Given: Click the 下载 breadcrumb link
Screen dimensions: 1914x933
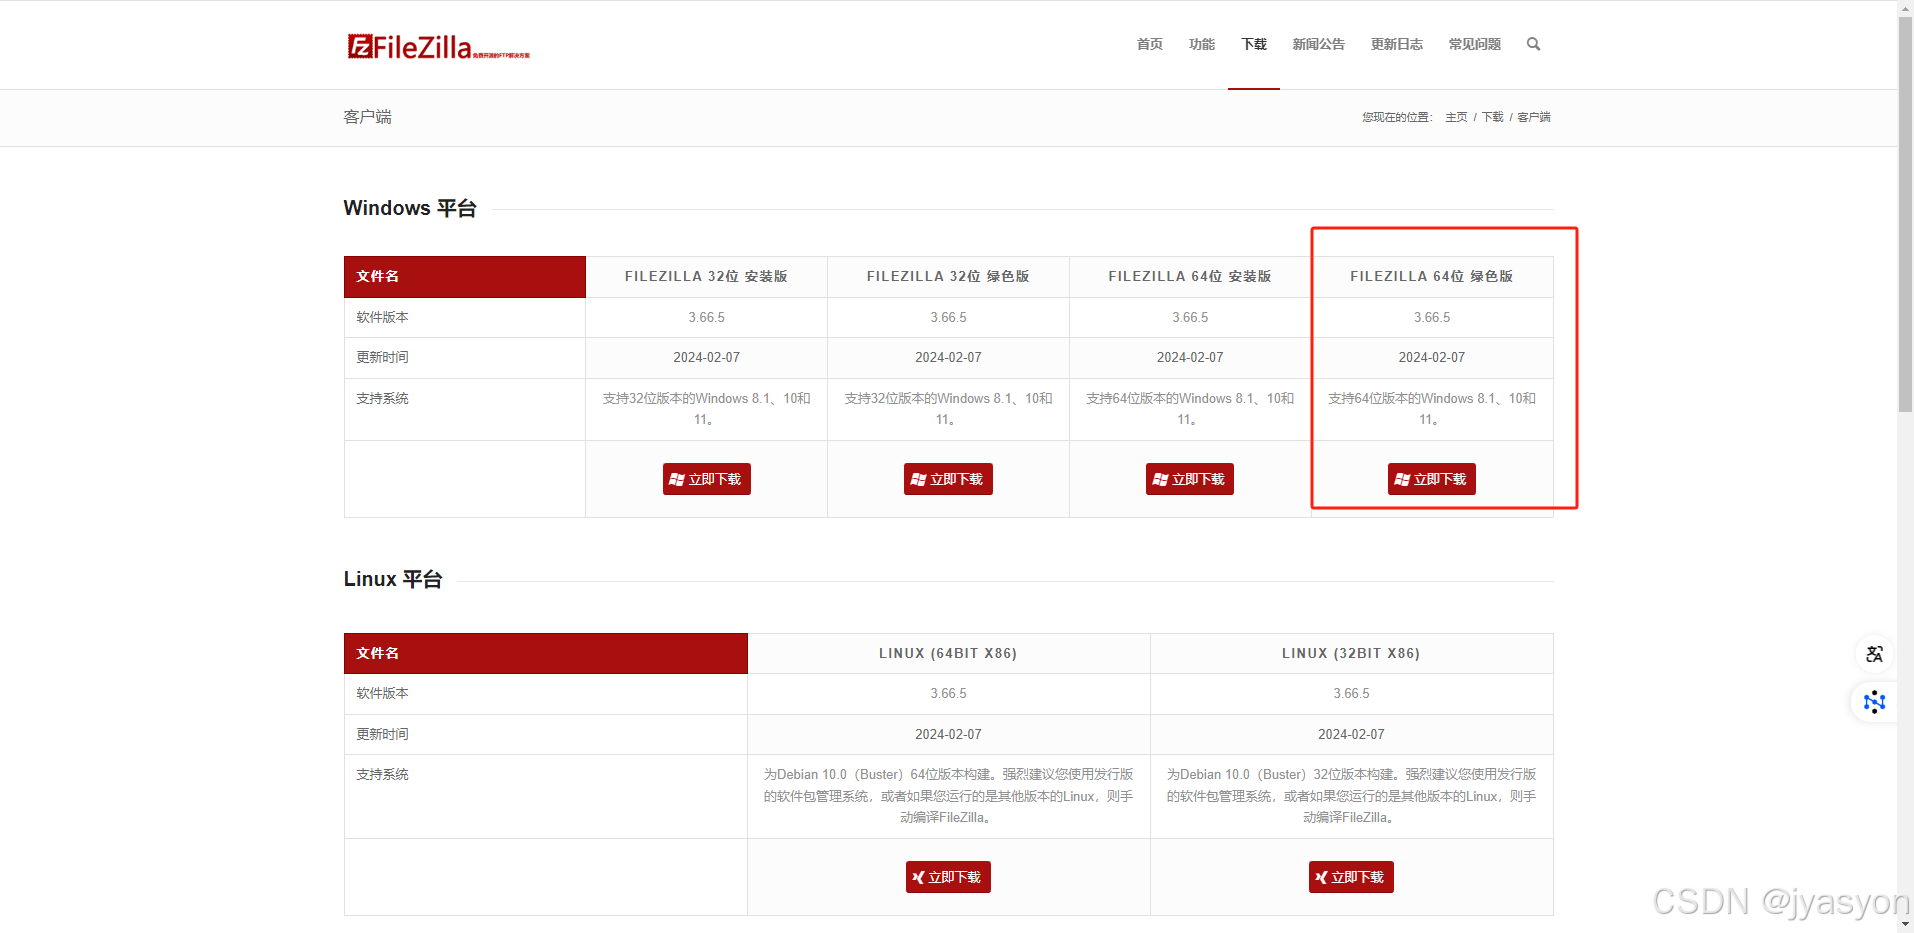Looking at the screenshot, I should [1492, 117].
